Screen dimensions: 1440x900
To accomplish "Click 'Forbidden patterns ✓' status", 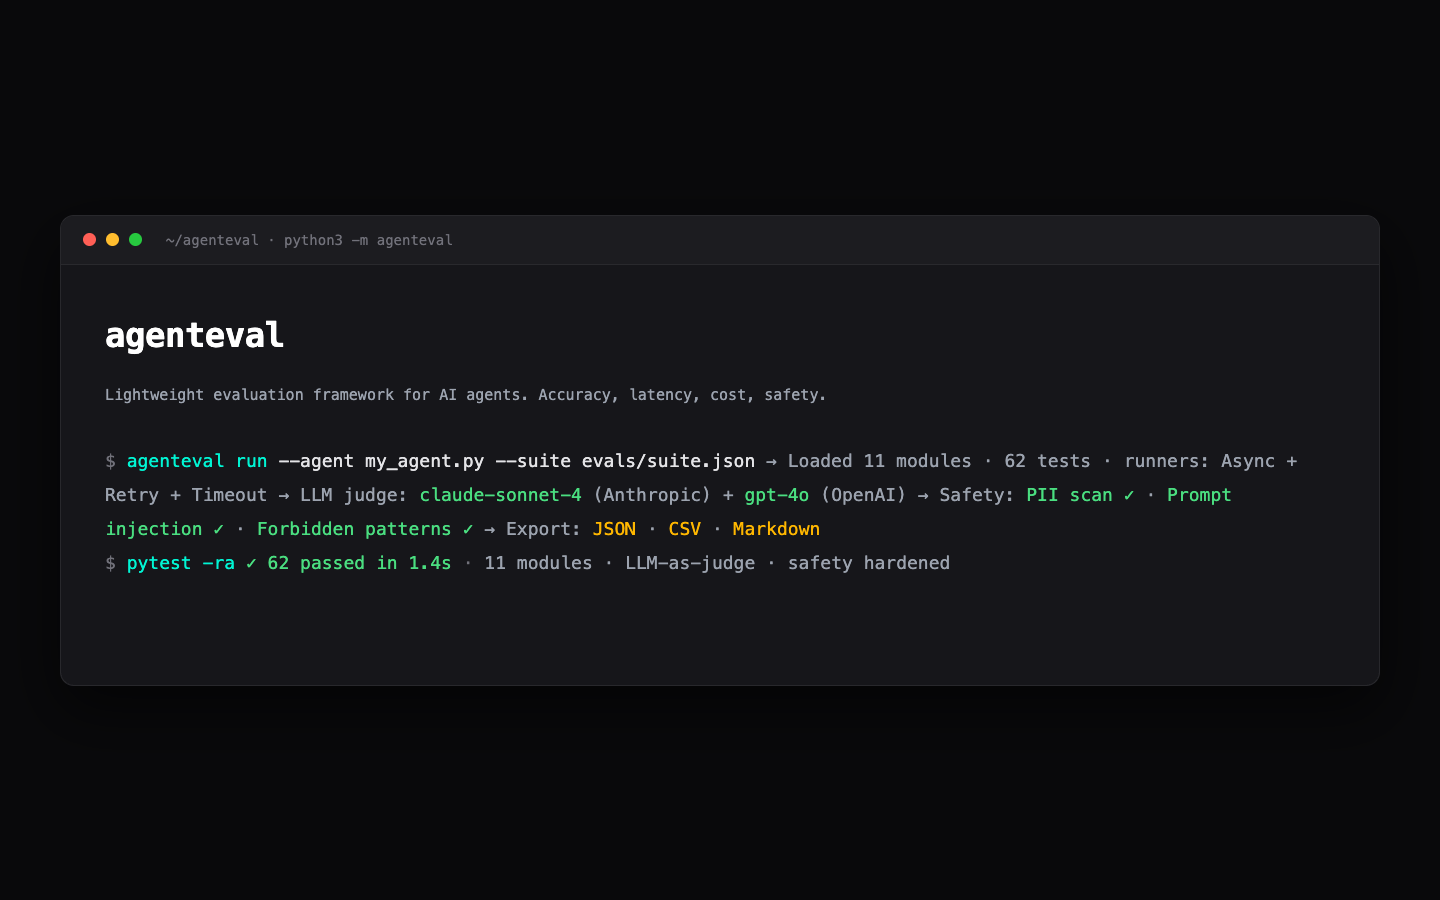I will (x=365, y=529).
